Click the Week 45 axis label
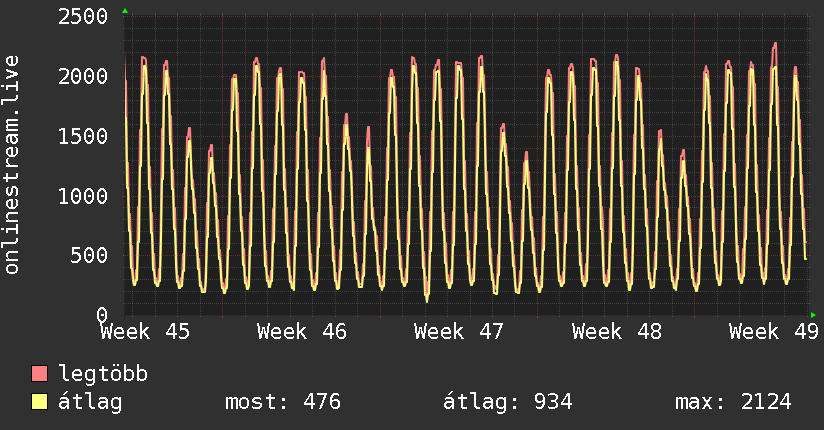The image size is (824, 430). (x=145, y=332)
